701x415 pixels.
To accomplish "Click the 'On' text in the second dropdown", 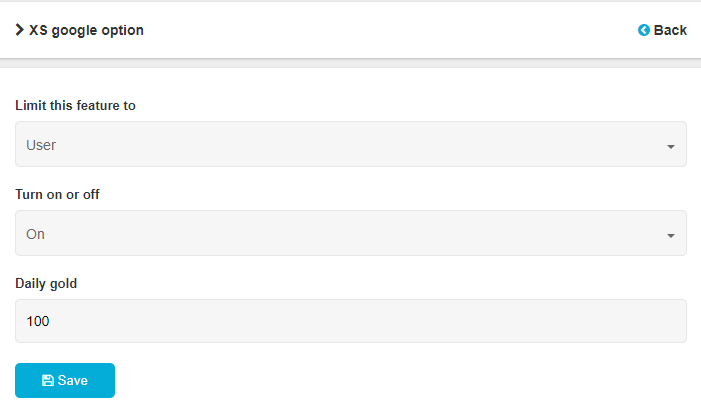I will coord(35,234).
